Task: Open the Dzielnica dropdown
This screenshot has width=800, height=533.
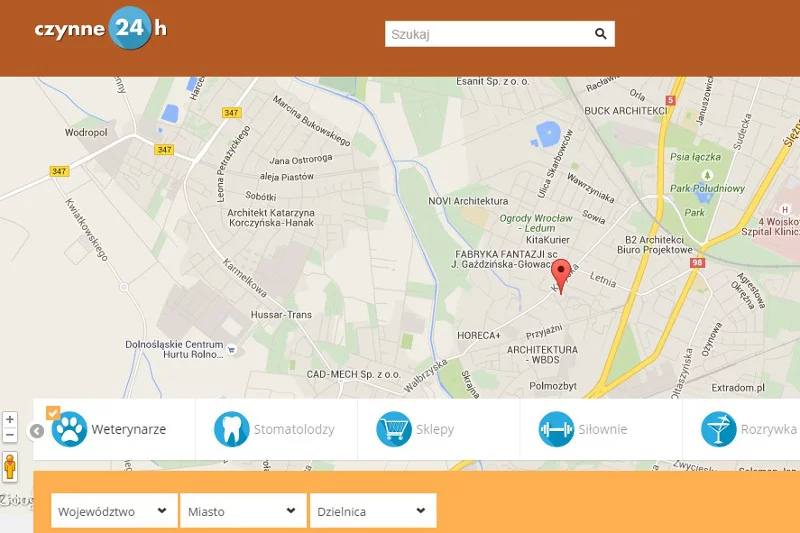Action: pyautogui.click(x=373, y=511)
